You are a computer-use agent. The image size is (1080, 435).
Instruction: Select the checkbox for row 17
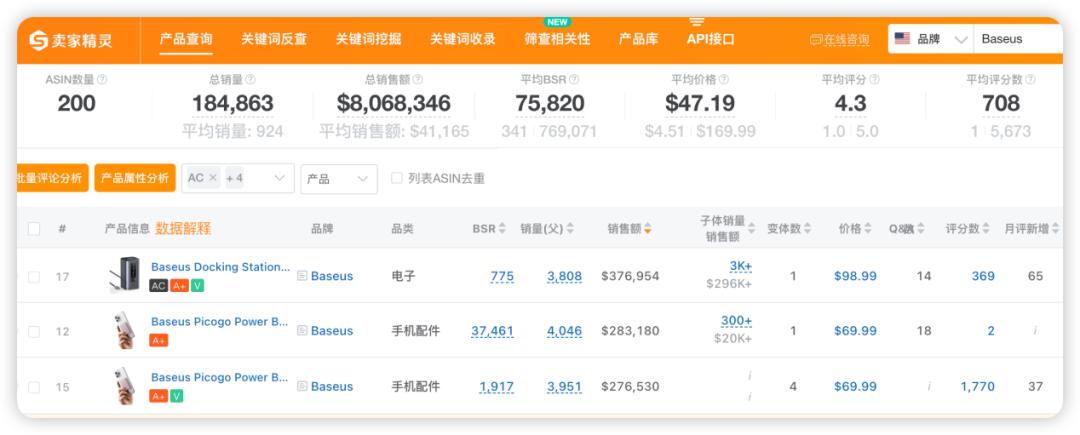coord(34,277)
